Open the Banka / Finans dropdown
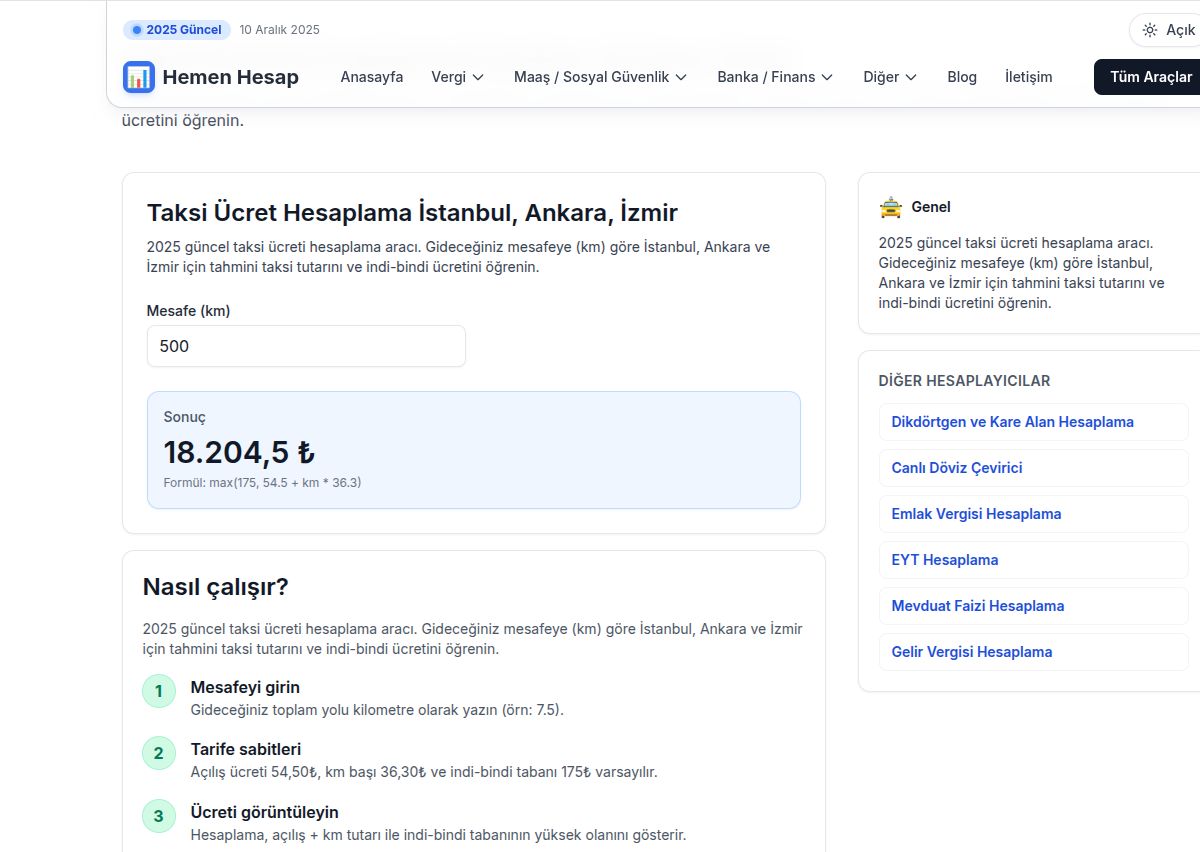Viewport: 1200px width, 852px height. [775, 77]
